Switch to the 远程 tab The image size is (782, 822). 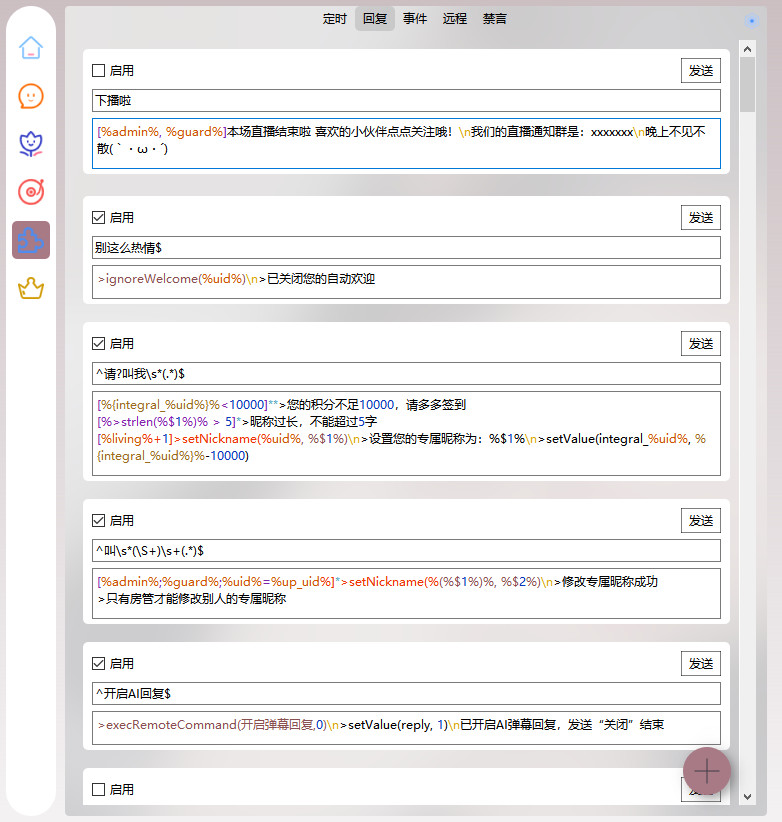(454, 19)
